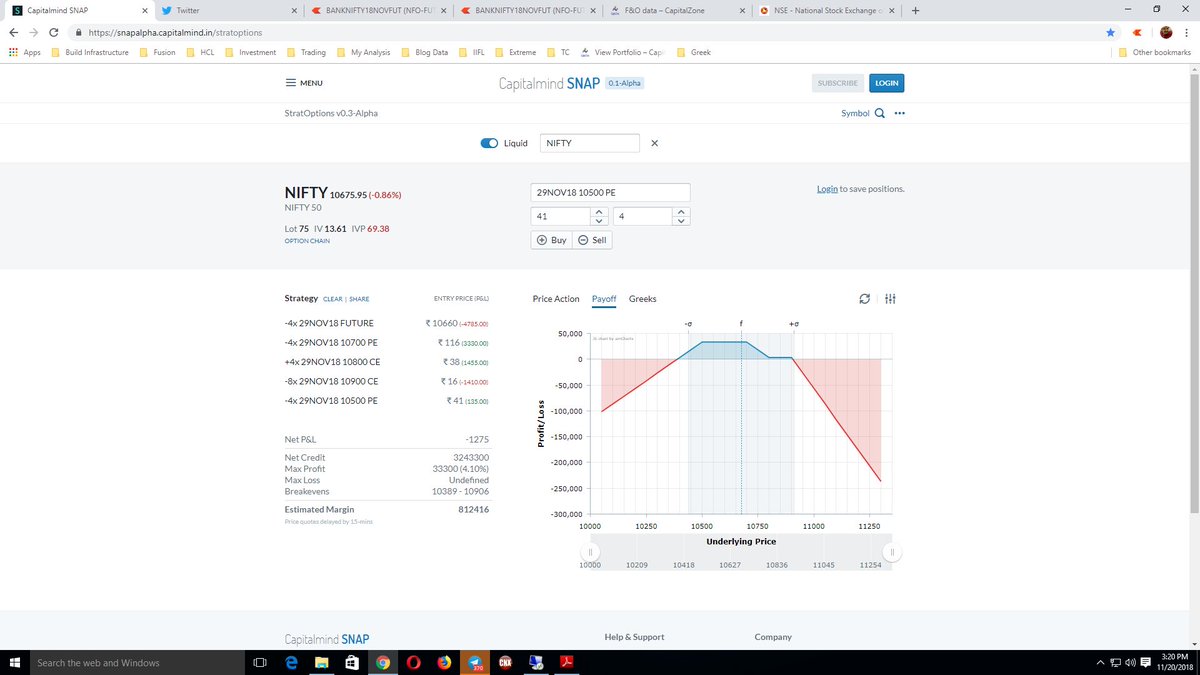
Task: Click Capitalmind SNAP header logo
Action: click(549, 83)
